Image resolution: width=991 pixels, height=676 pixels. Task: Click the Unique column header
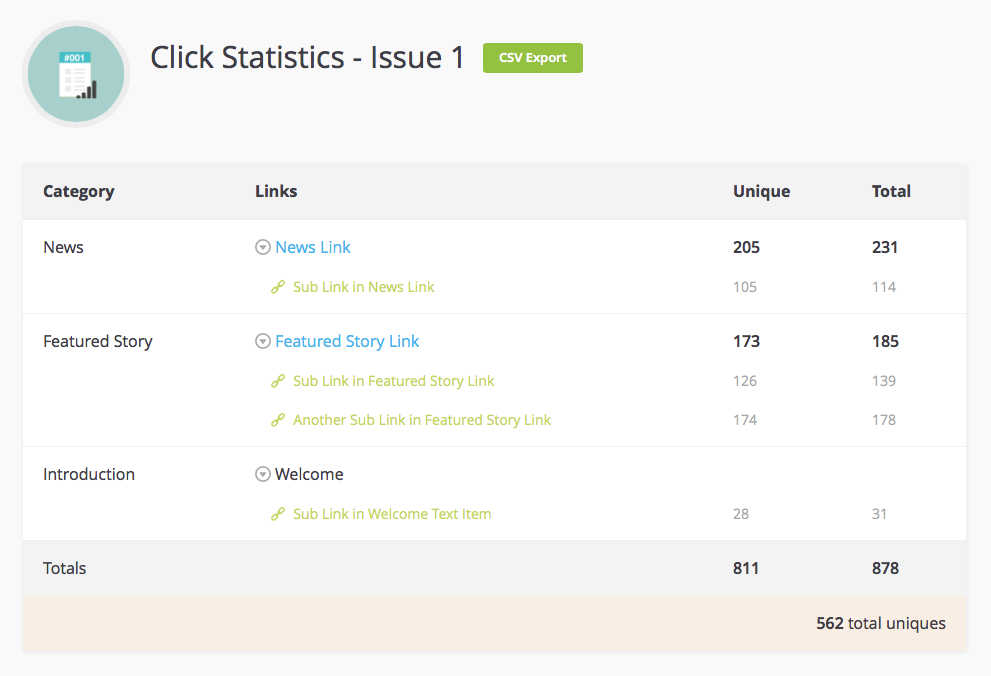pos(761,191)
